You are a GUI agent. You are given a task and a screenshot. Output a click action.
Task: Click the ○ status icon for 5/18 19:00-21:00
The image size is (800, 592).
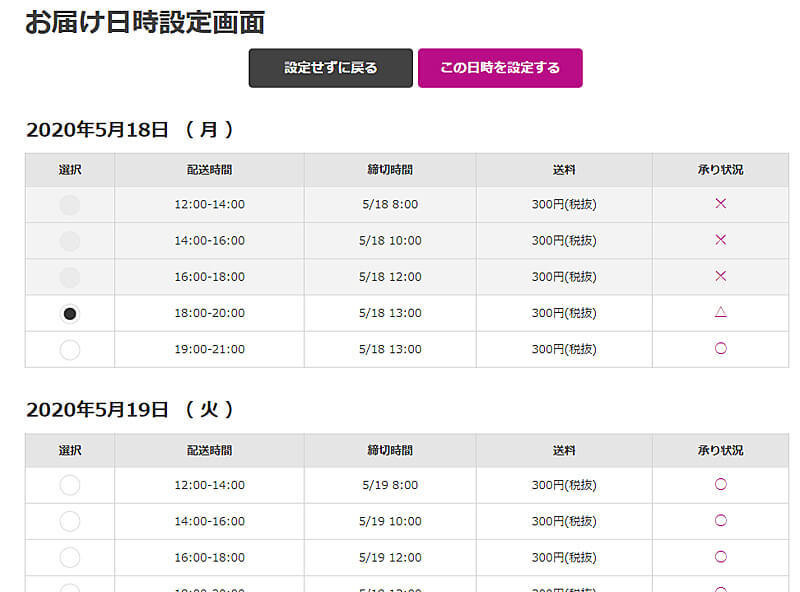pos(720,348)
